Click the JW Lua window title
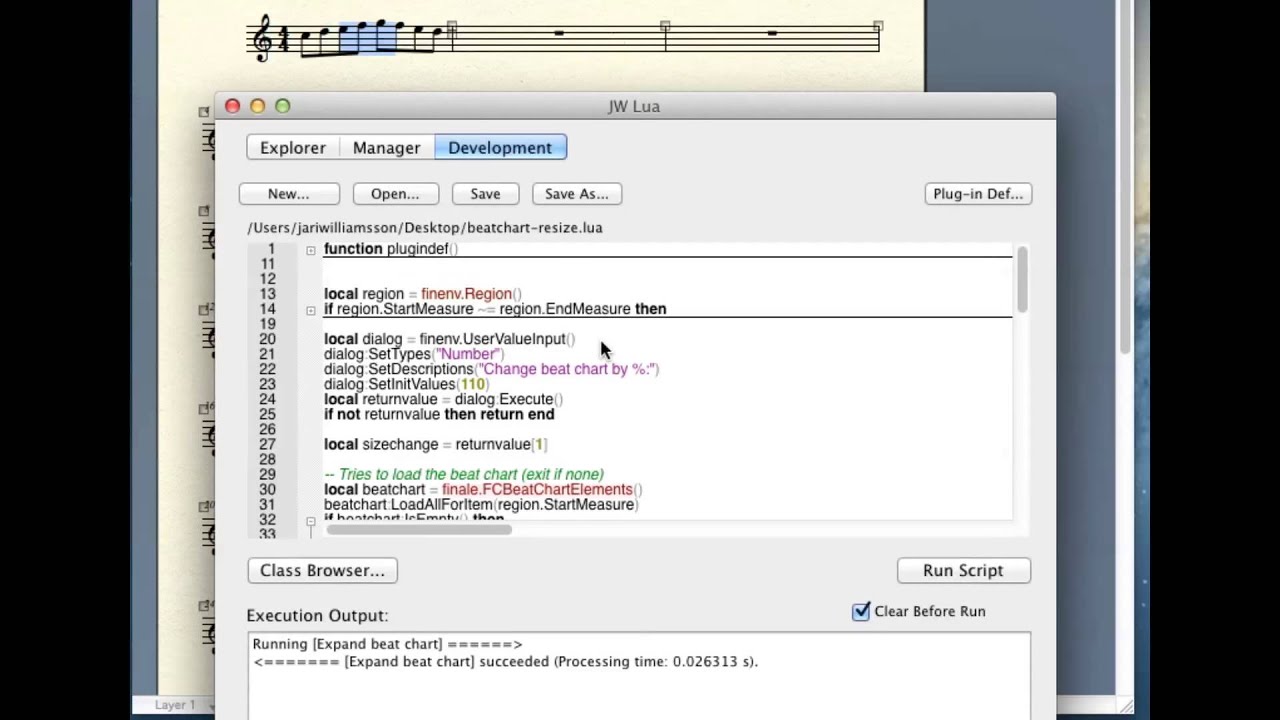The height and width of the screenshot is (720, 1280). point(634,106)
